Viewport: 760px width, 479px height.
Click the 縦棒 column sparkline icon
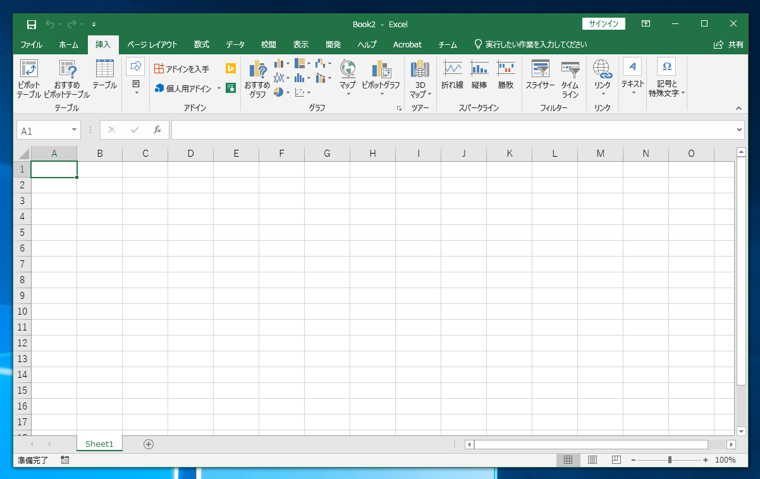[x=479, y=76]
